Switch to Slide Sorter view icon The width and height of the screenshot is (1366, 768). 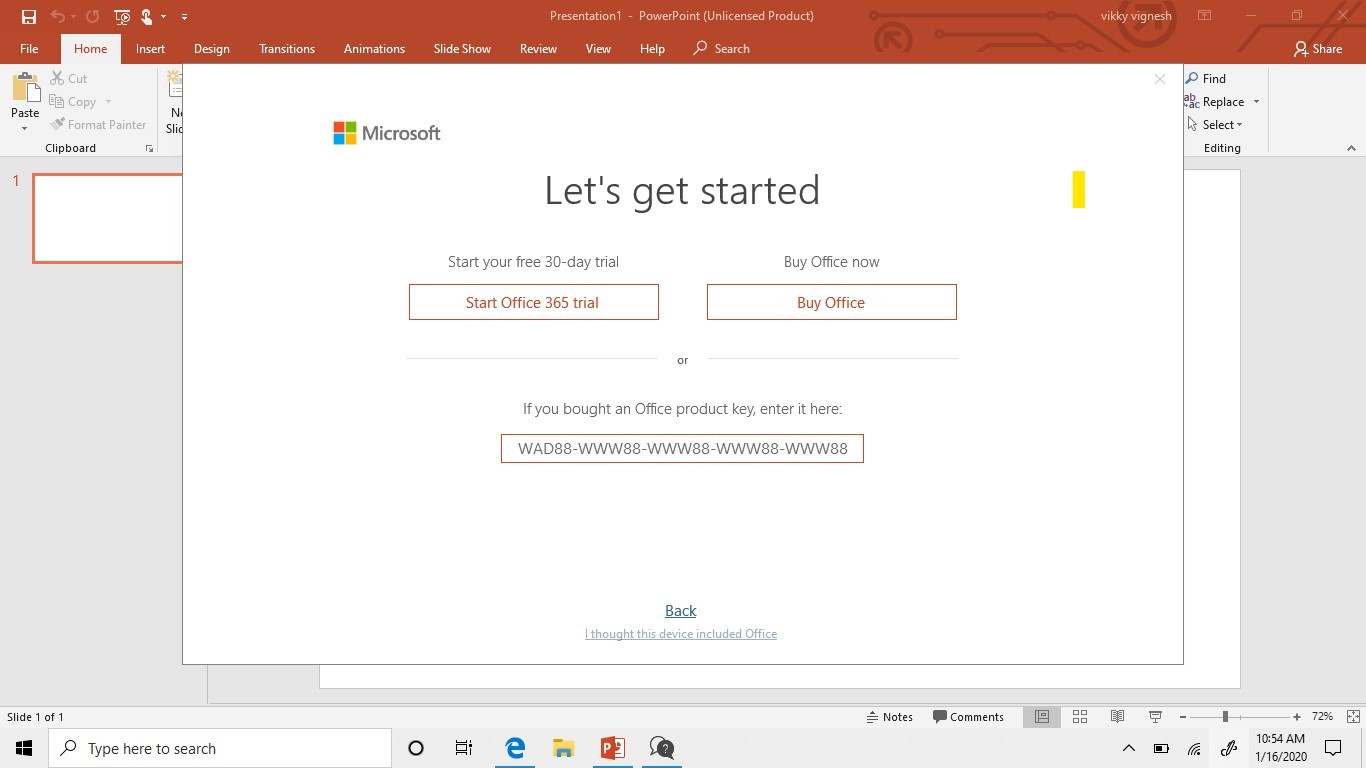1080,717
